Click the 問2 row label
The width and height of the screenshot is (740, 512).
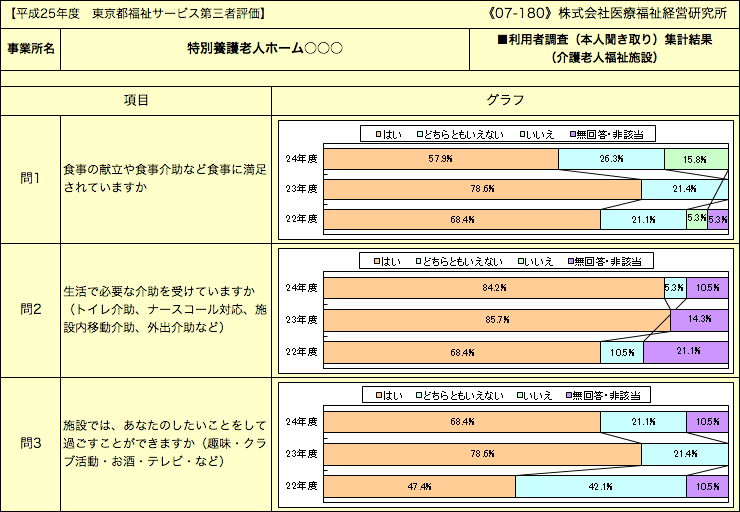[31, 309]
